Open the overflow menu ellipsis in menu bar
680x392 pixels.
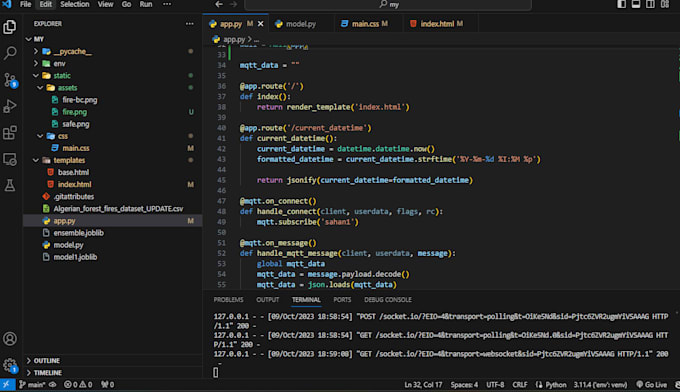click(167, 4)
